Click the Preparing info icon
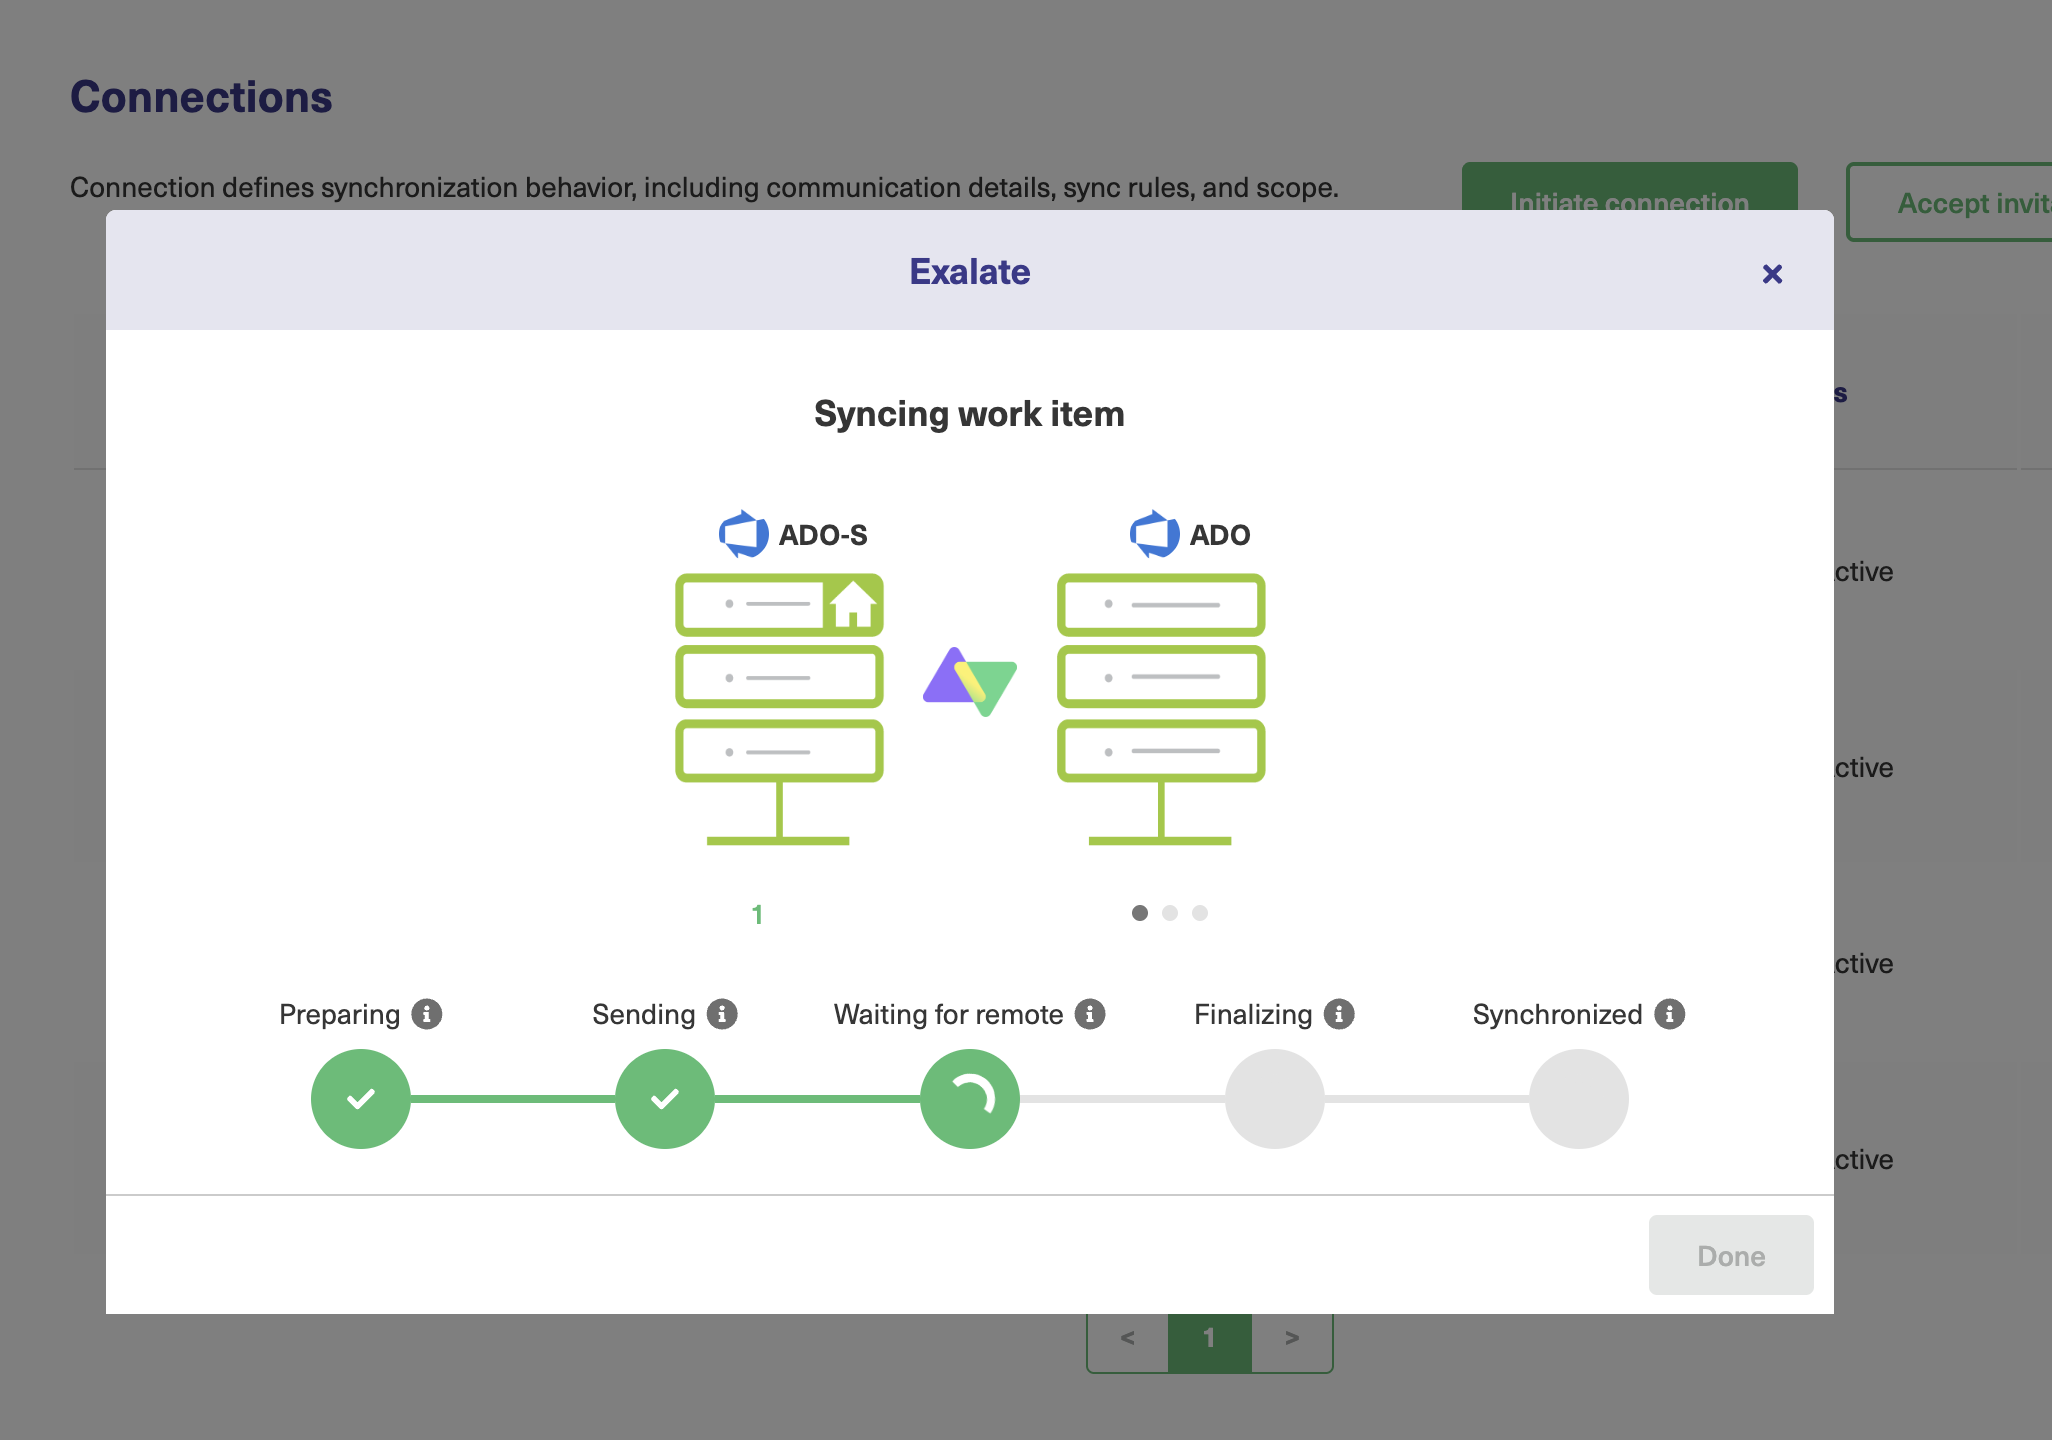The height and width of the screenshot is (1440, 2052). pos(427,1014)
